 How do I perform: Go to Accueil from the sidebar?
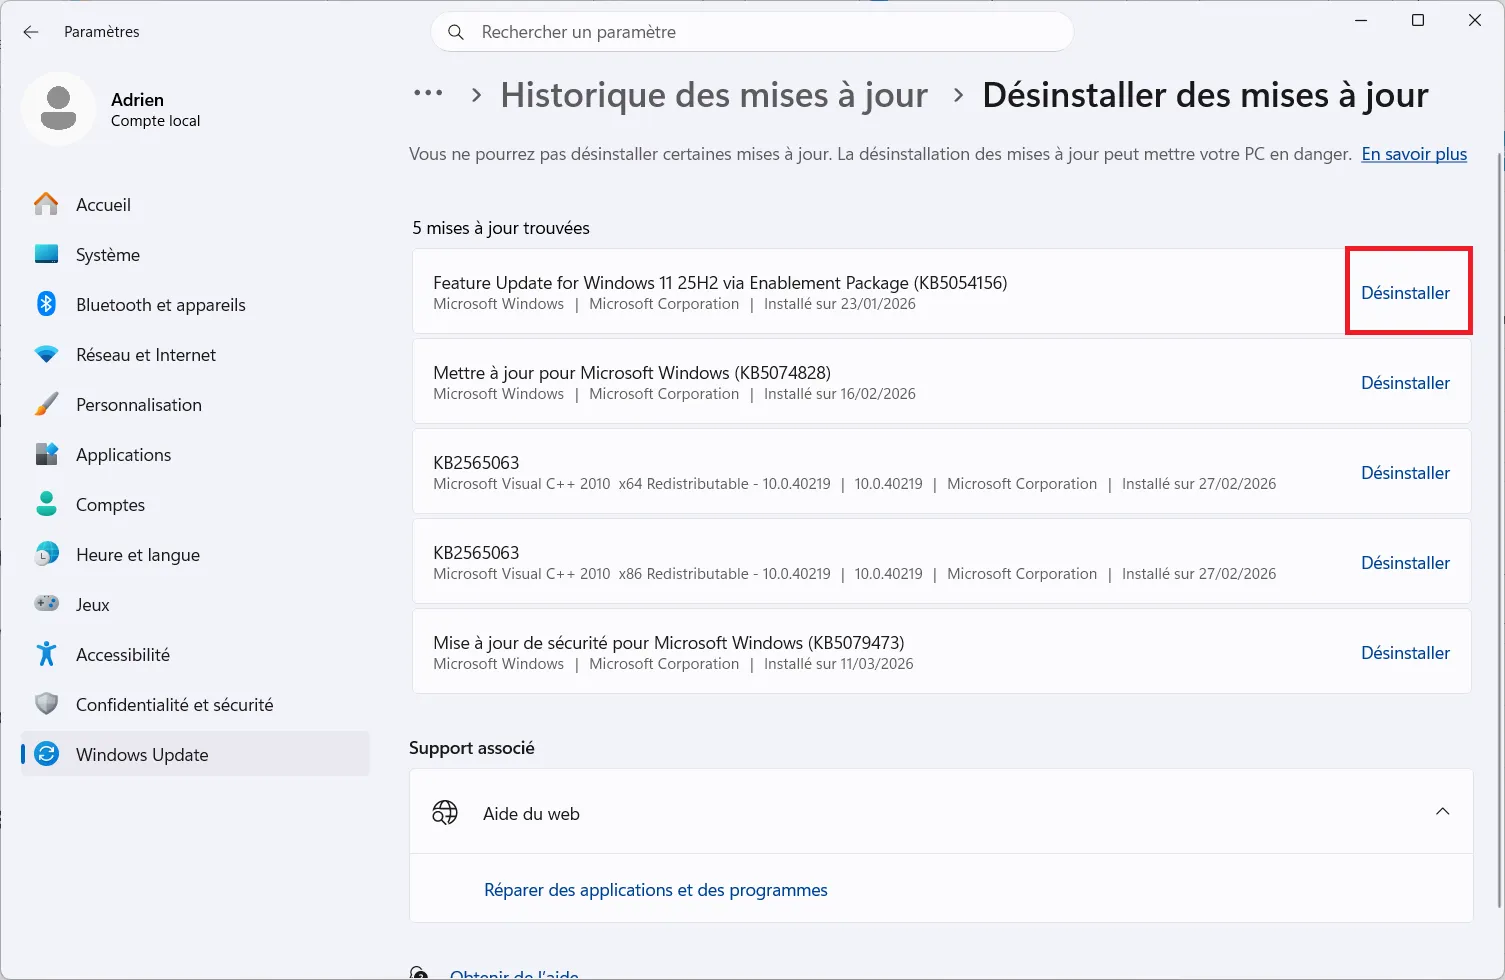[103, 204]
